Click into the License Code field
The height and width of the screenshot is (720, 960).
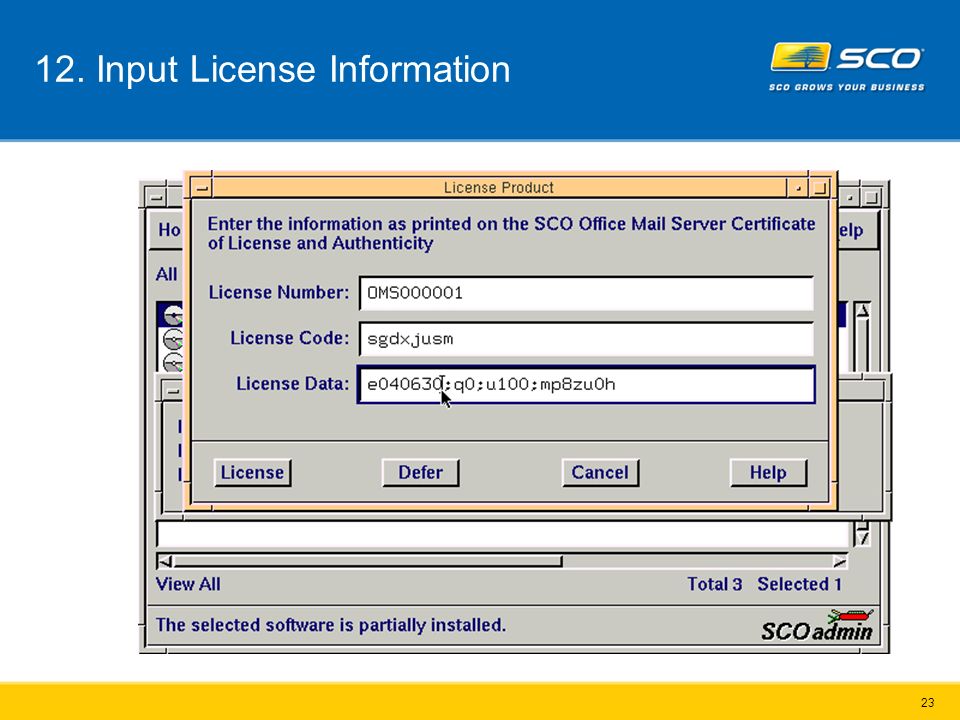(x=587, y=339)
